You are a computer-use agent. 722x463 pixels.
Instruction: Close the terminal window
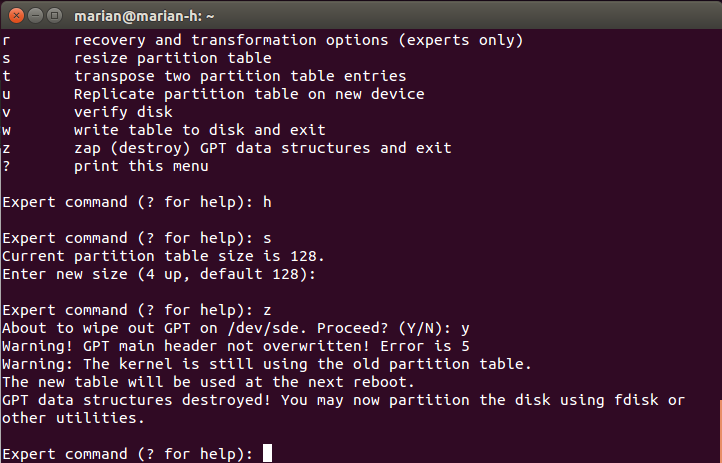16,16
